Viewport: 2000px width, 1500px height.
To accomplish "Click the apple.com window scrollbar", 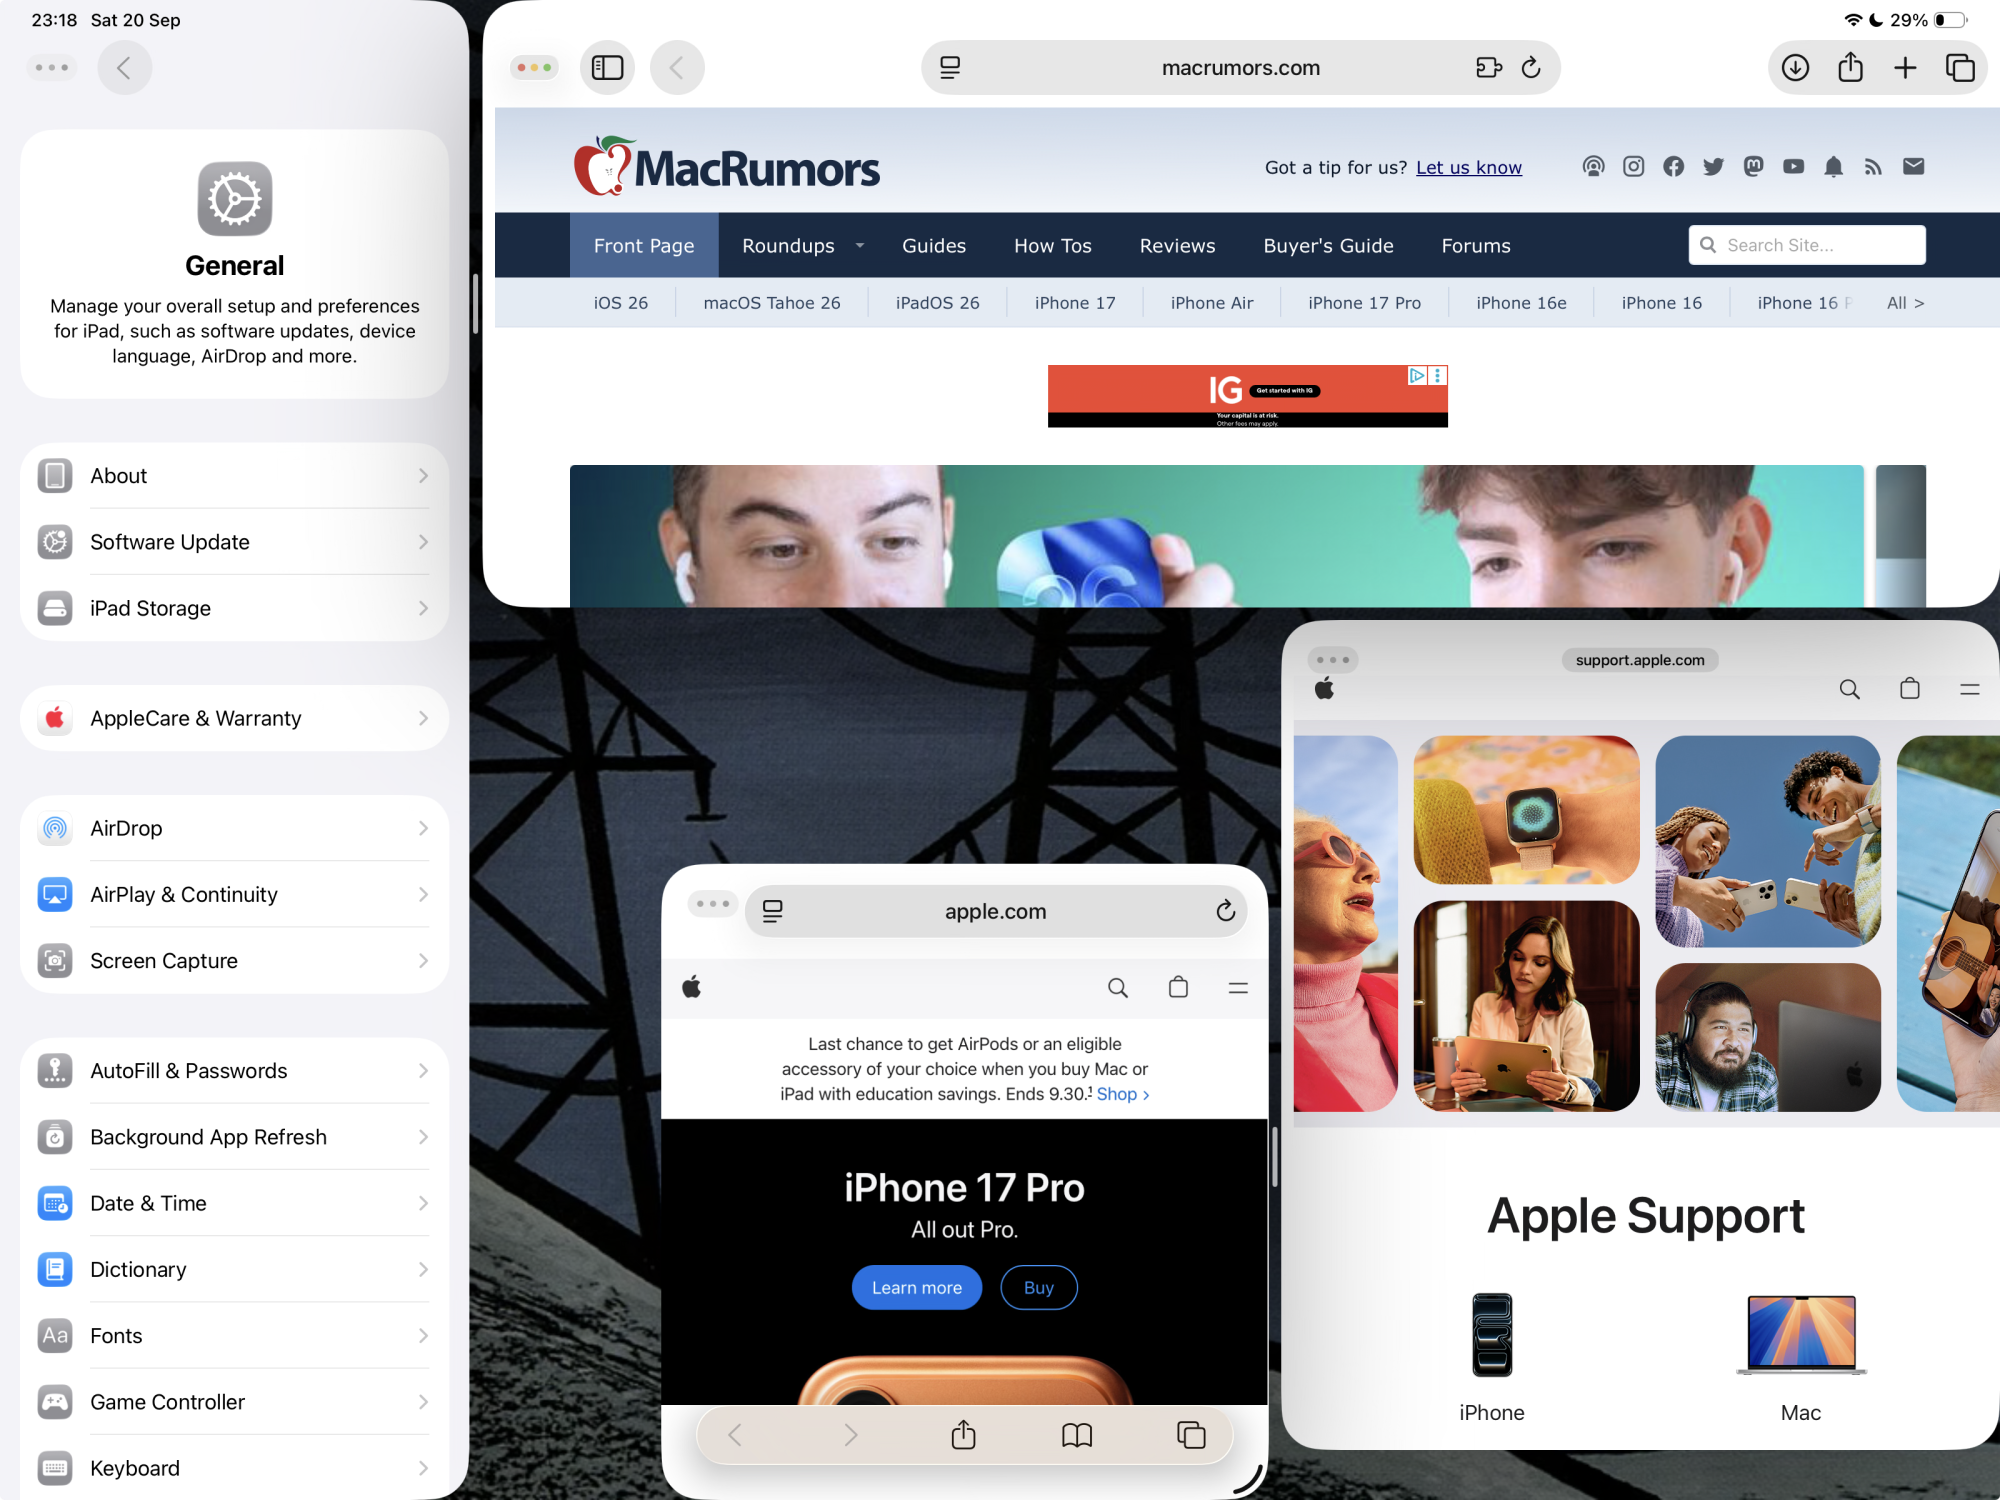I will [1274, 1157].
